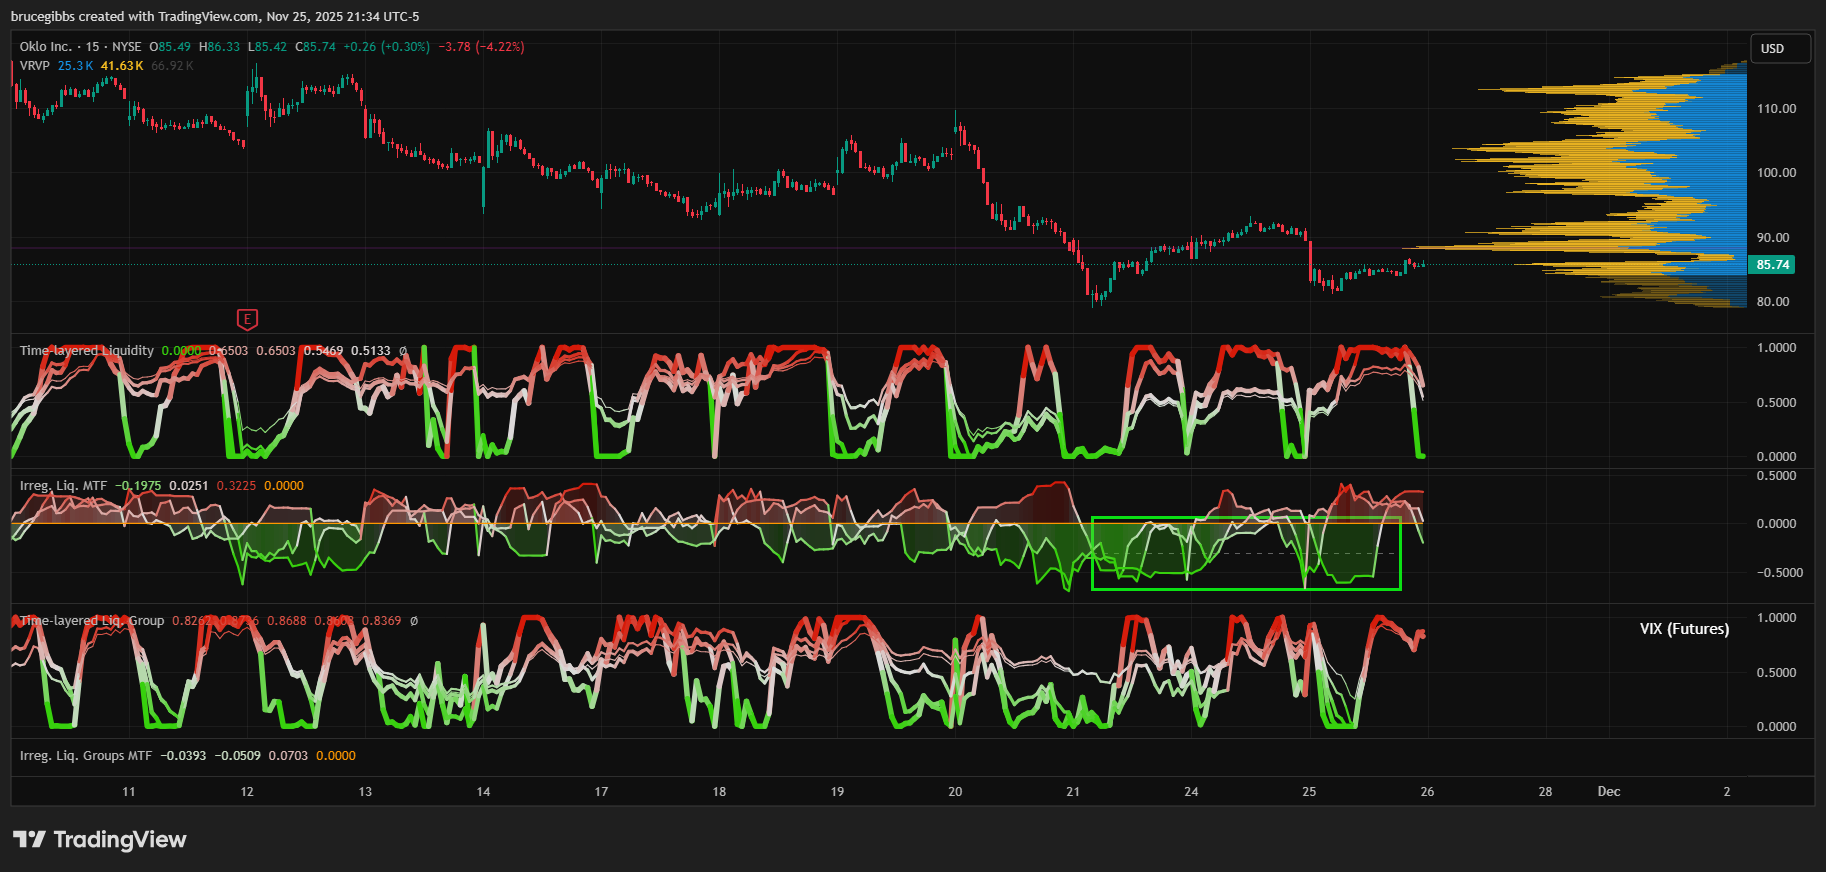Click the ø symbol after Time-layered Liquidity values

[403, 351]
